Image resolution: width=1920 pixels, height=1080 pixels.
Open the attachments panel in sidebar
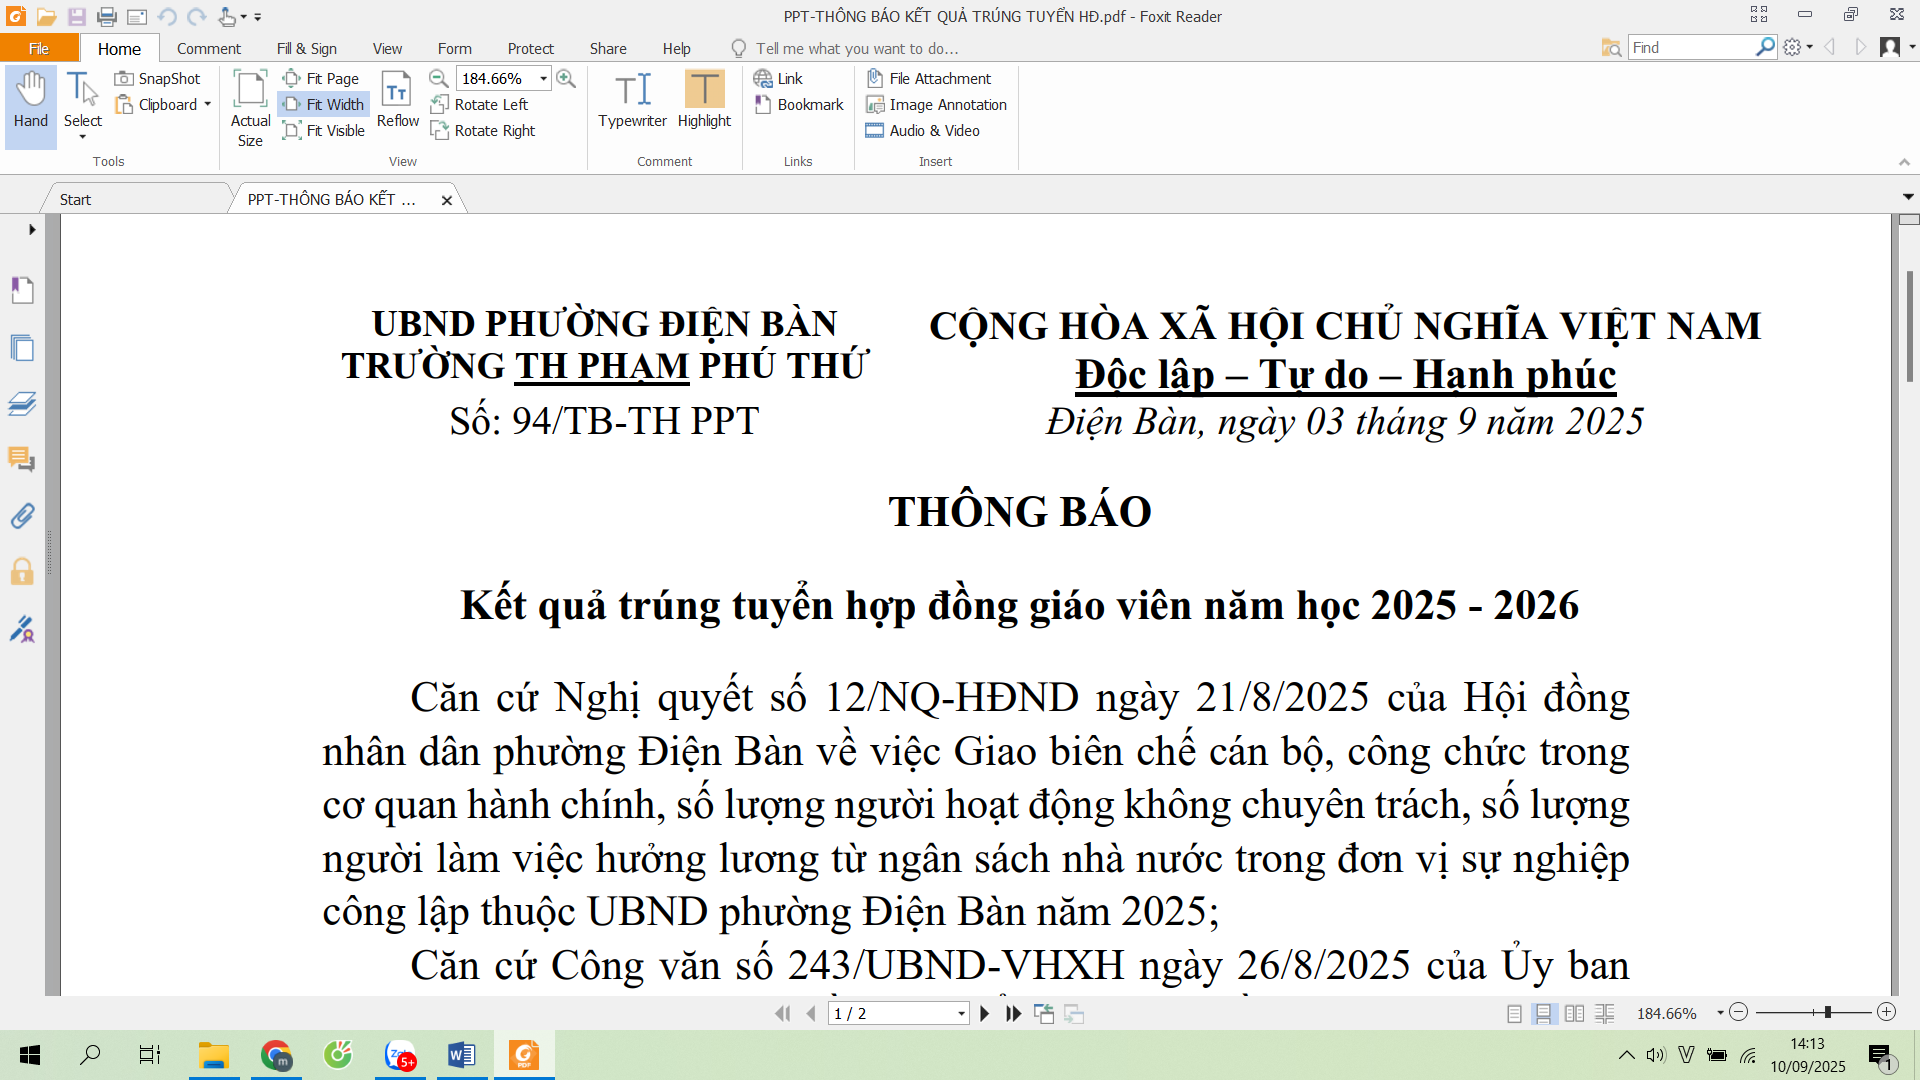(22, 516)
